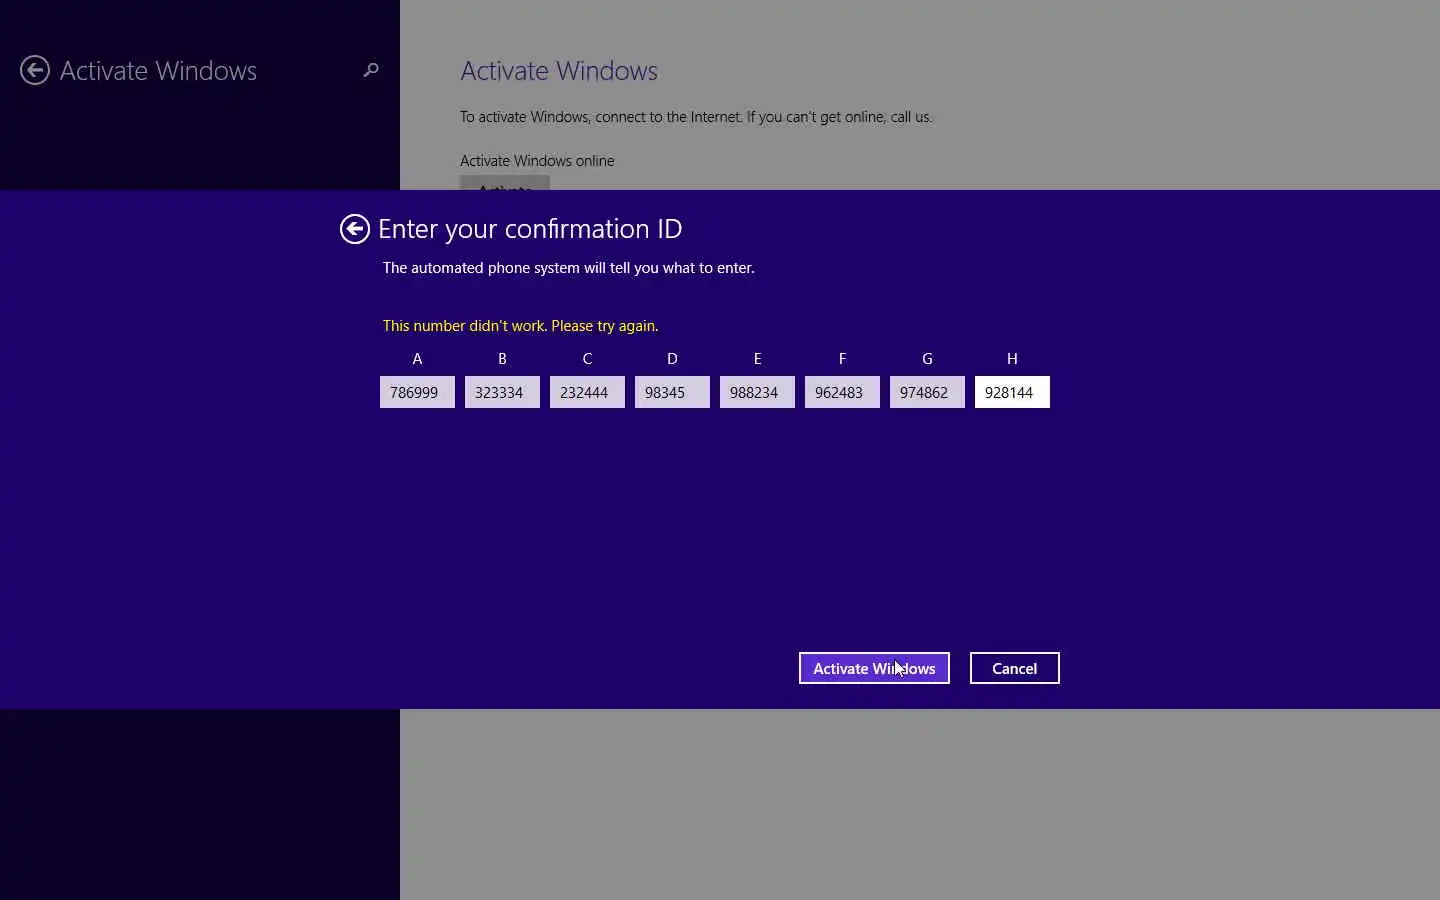Image resolution: width=1440 pixels, height=900 pixels.
Task: Click the automated phone system instruction text
Action: (x=568, y=268)
